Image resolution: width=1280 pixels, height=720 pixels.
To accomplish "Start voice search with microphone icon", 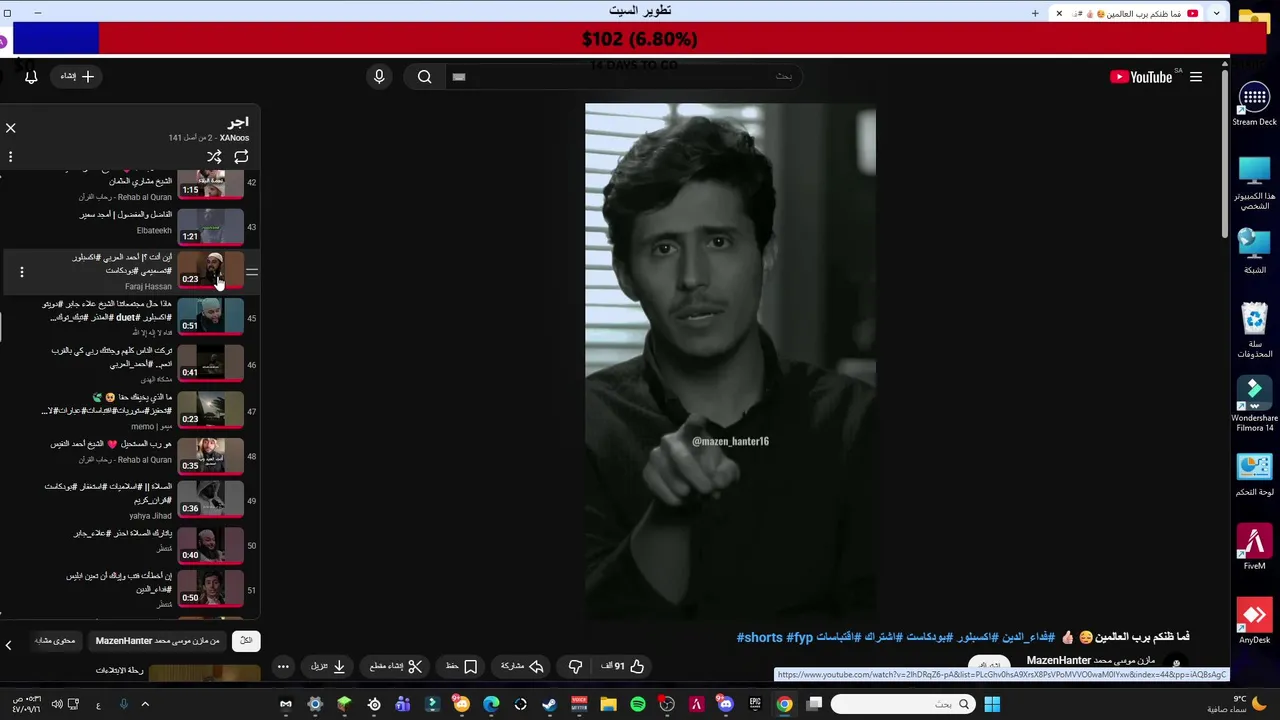I will (379, 77).
